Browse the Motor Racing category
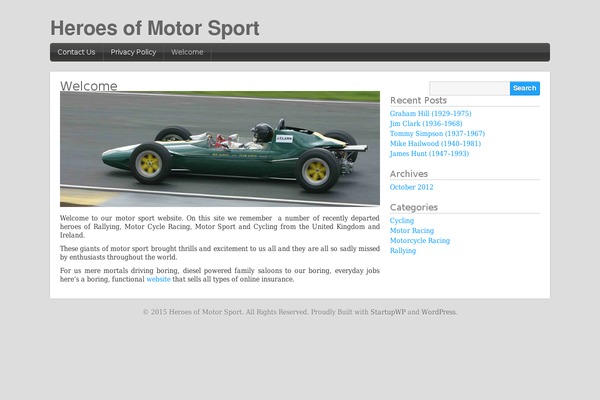The height and width of the screenshot is (400, 600). tap(412, 230)
